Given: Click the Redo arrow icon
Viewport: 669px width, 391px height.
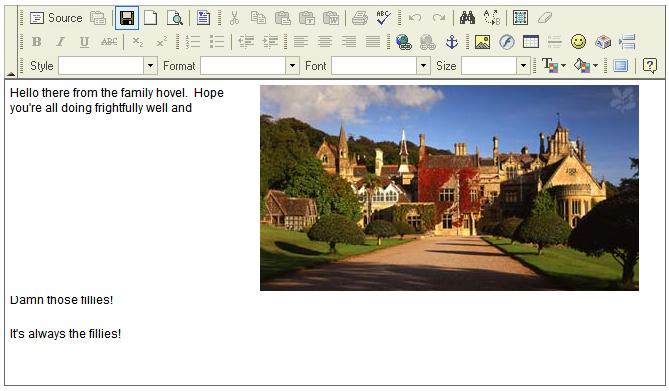Looking at the screenshot, I should coord(439,18).
